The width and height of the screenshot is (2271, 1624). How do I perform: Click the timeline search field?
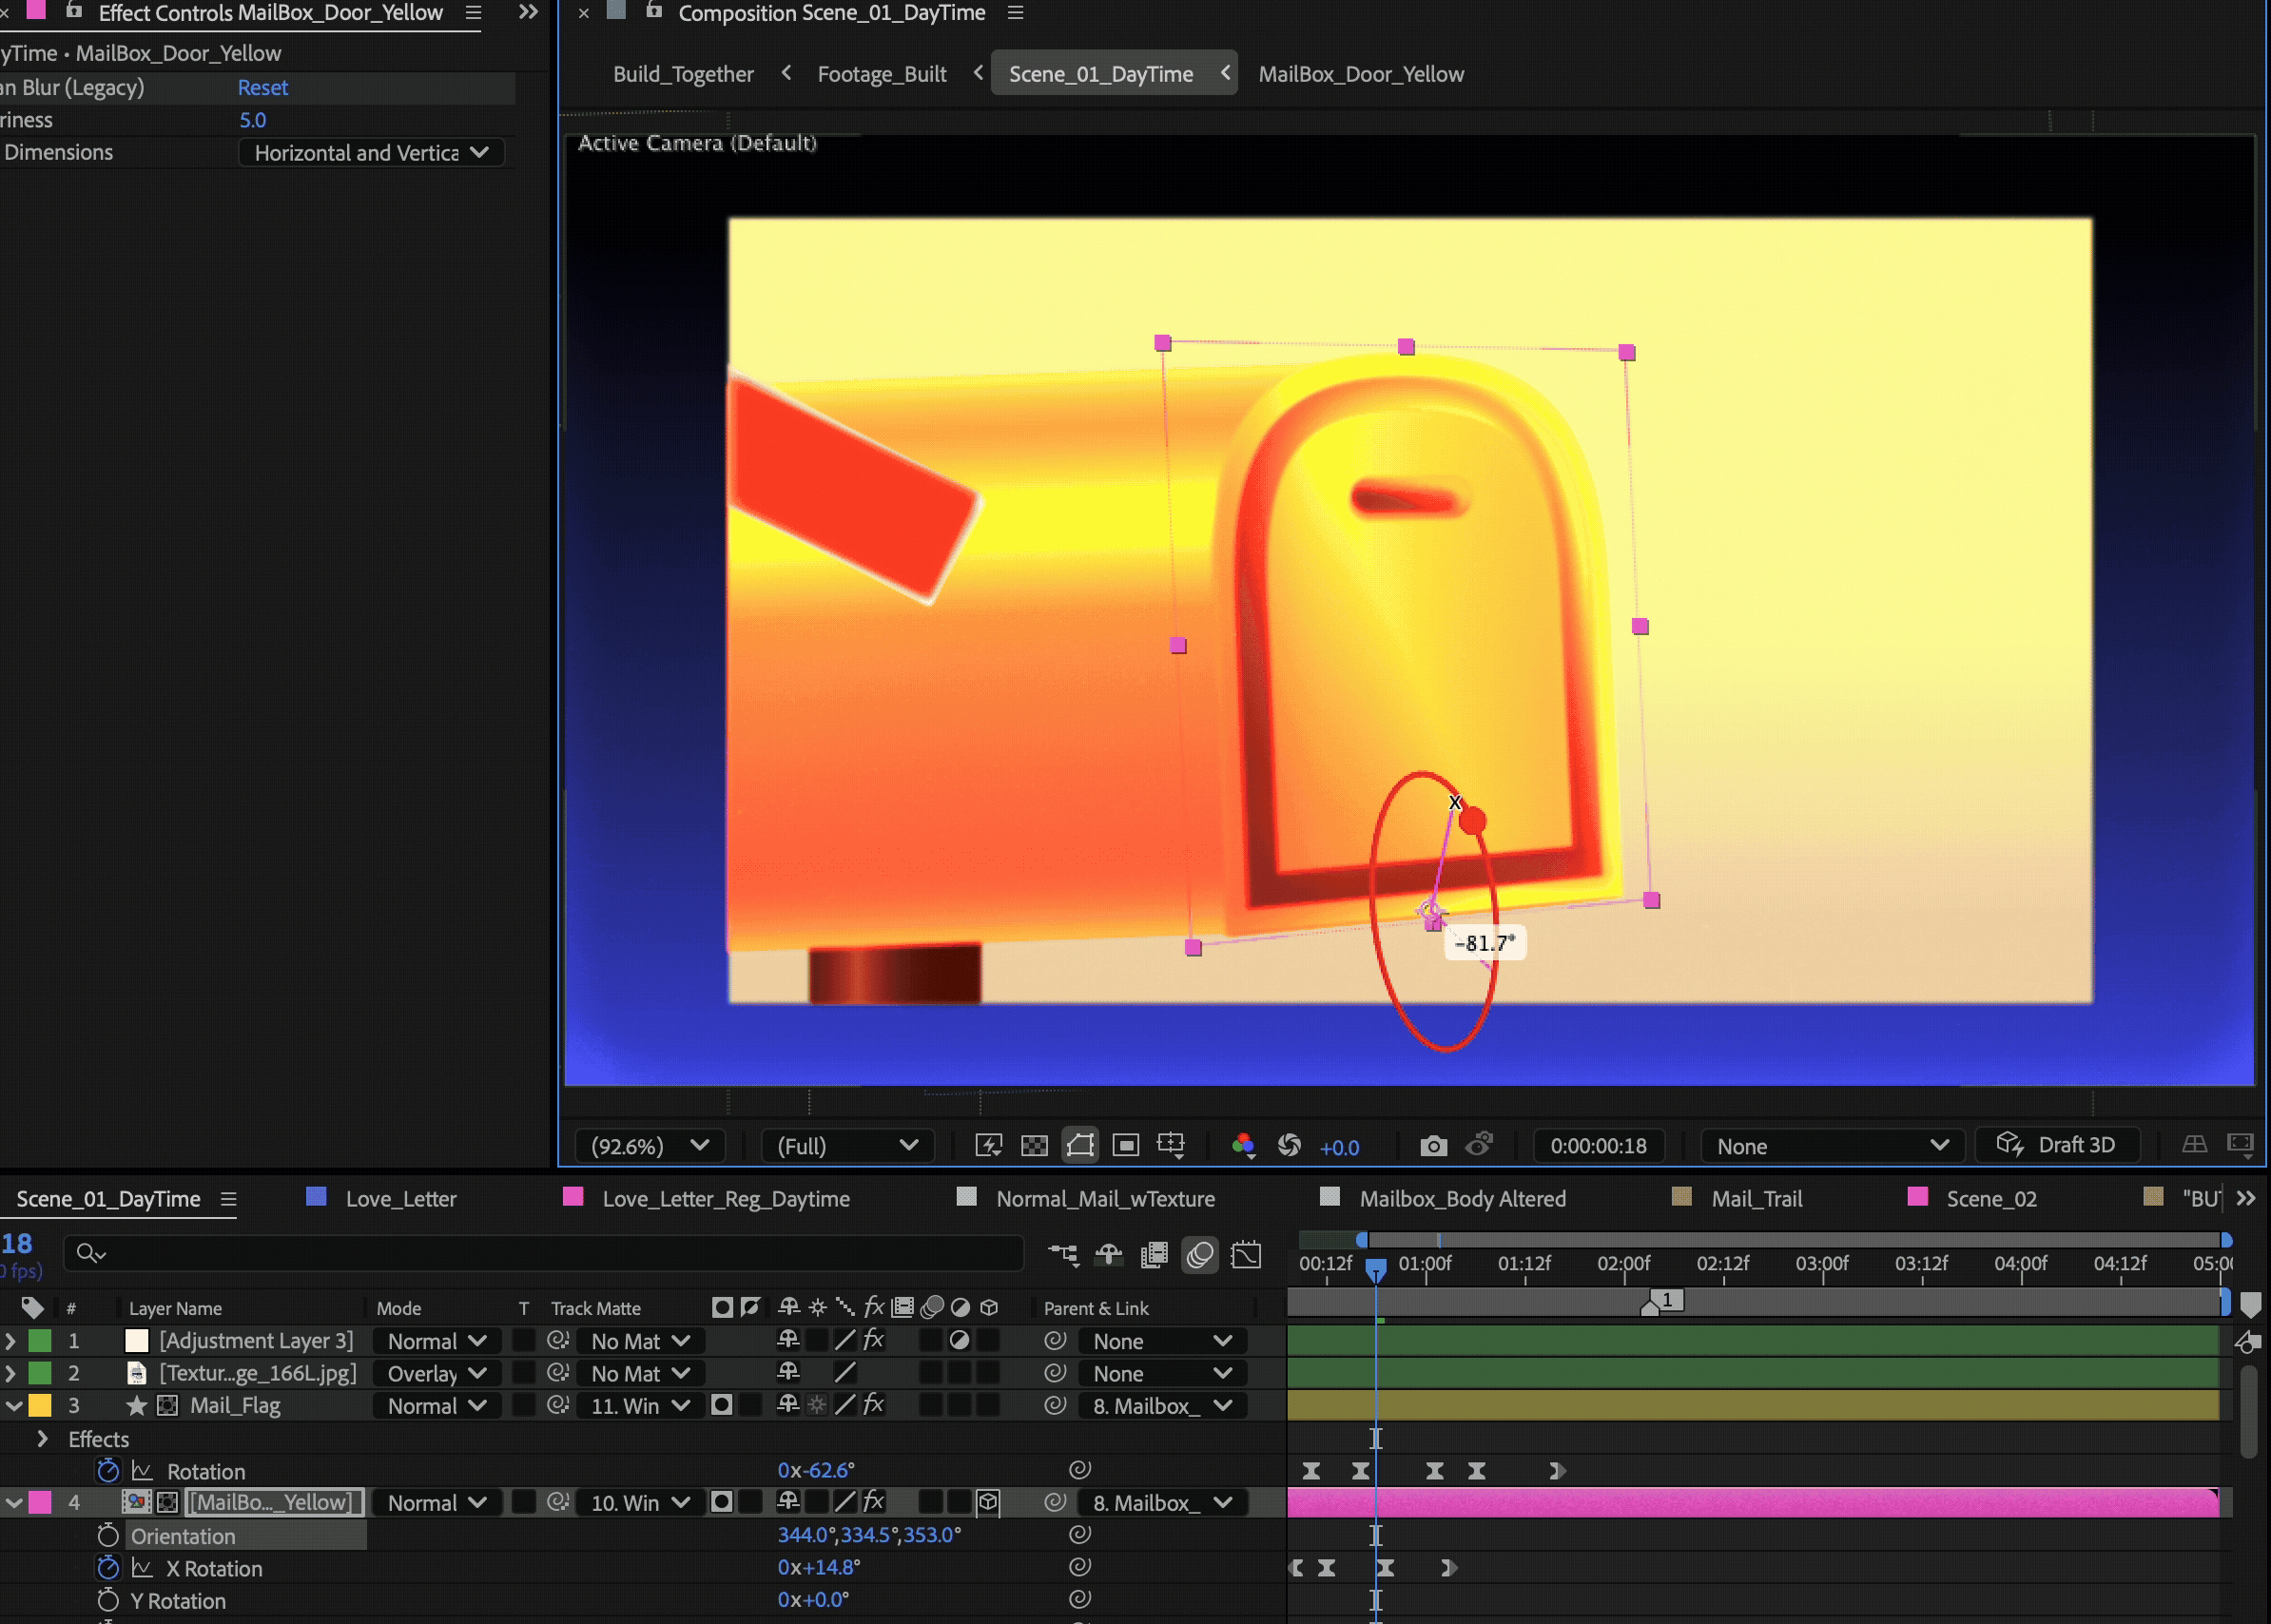point(540,1253)
